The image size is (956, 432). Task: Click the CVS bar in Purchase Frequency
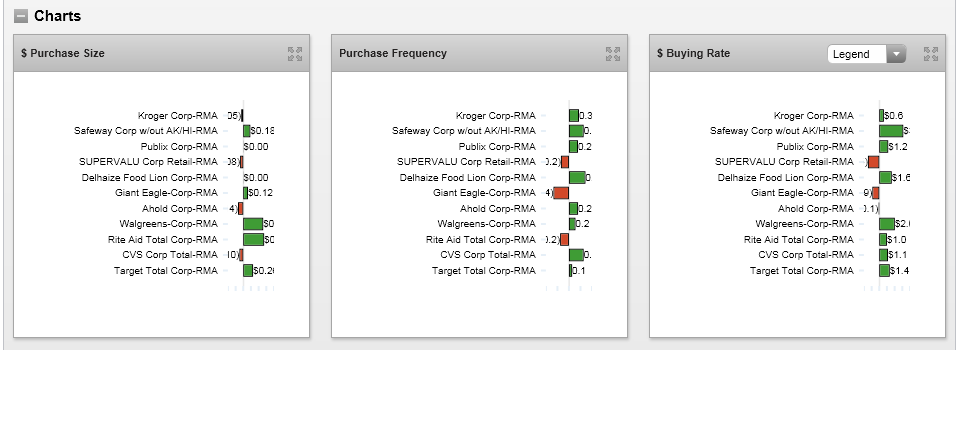pos(575,255)
